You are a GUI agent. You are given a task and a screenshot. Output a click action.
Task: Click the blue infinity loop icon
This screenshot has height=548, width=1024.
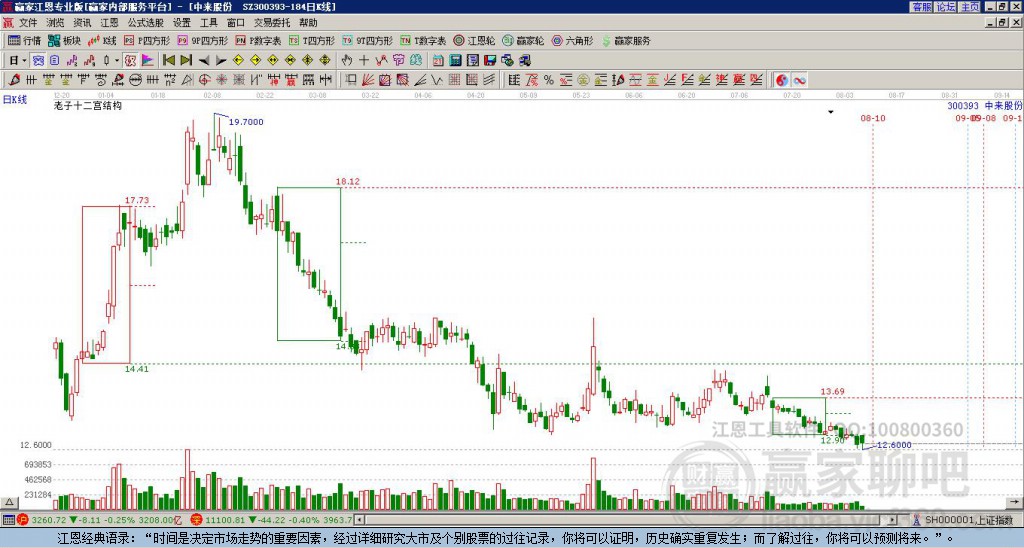[799, 80]
